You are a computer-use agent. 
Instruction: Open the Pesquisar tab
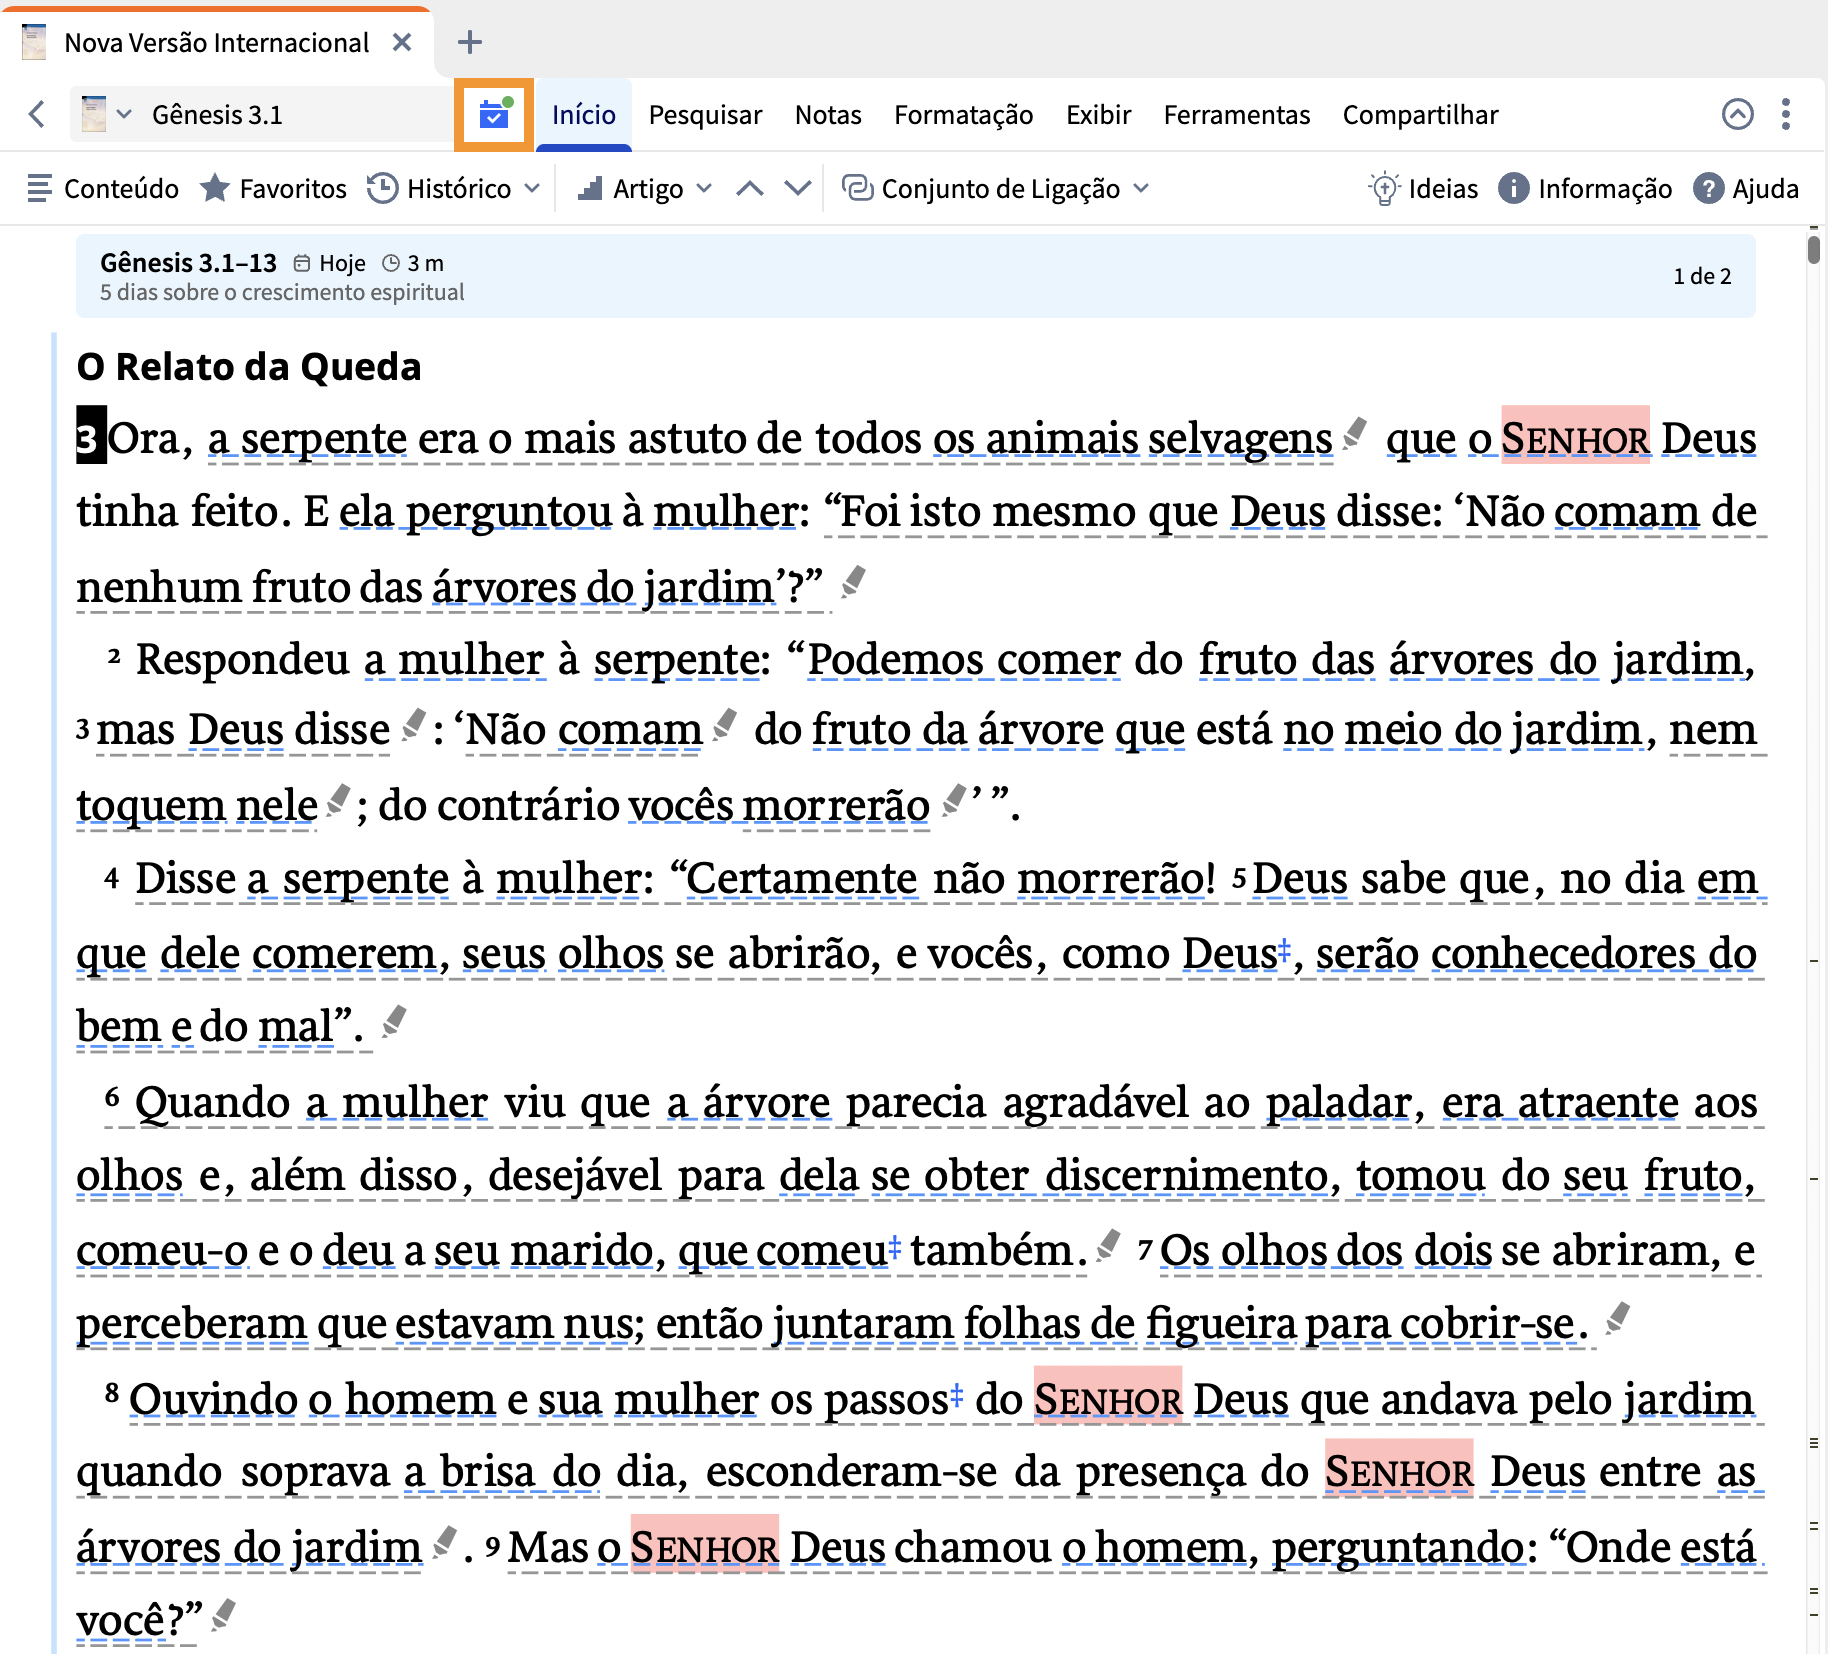click(x=705, y=115)
